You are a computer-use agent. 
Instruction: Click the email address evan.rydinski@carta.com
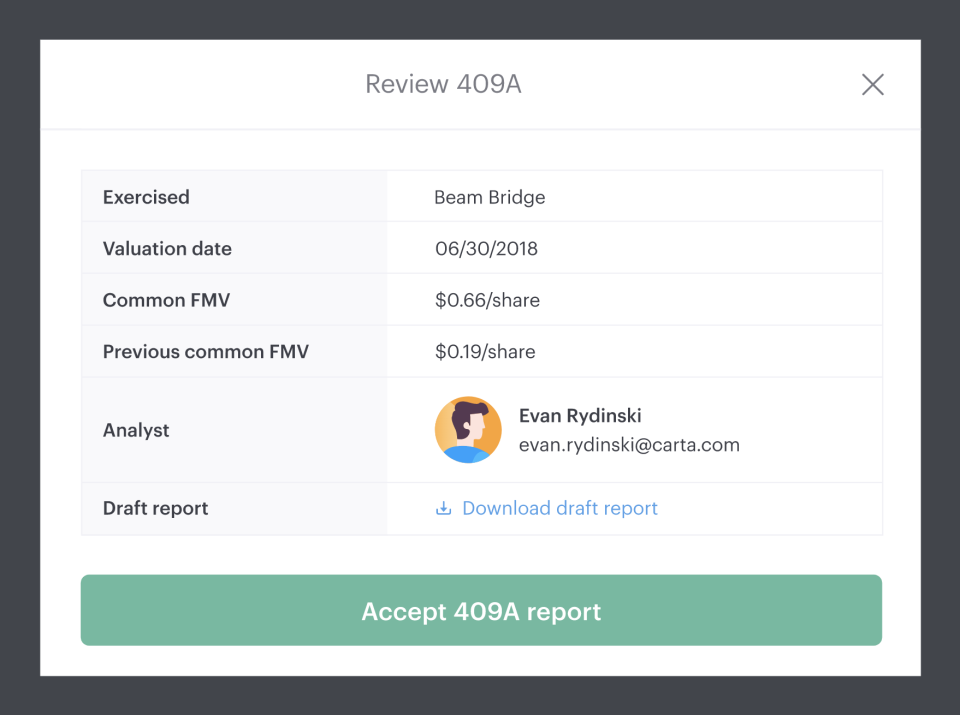(629, 444)
